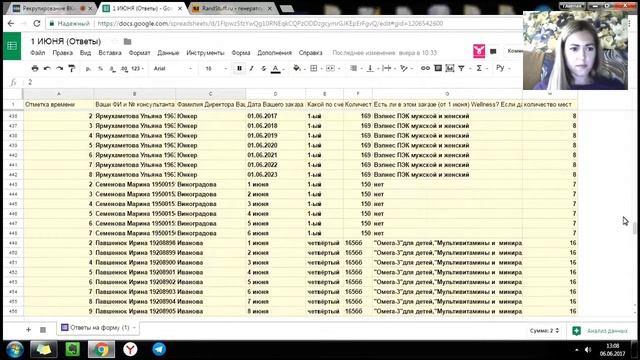Screen dimensions: 640x360
Task: Toggle strikethrough formatting
Action: click(263, 68)
